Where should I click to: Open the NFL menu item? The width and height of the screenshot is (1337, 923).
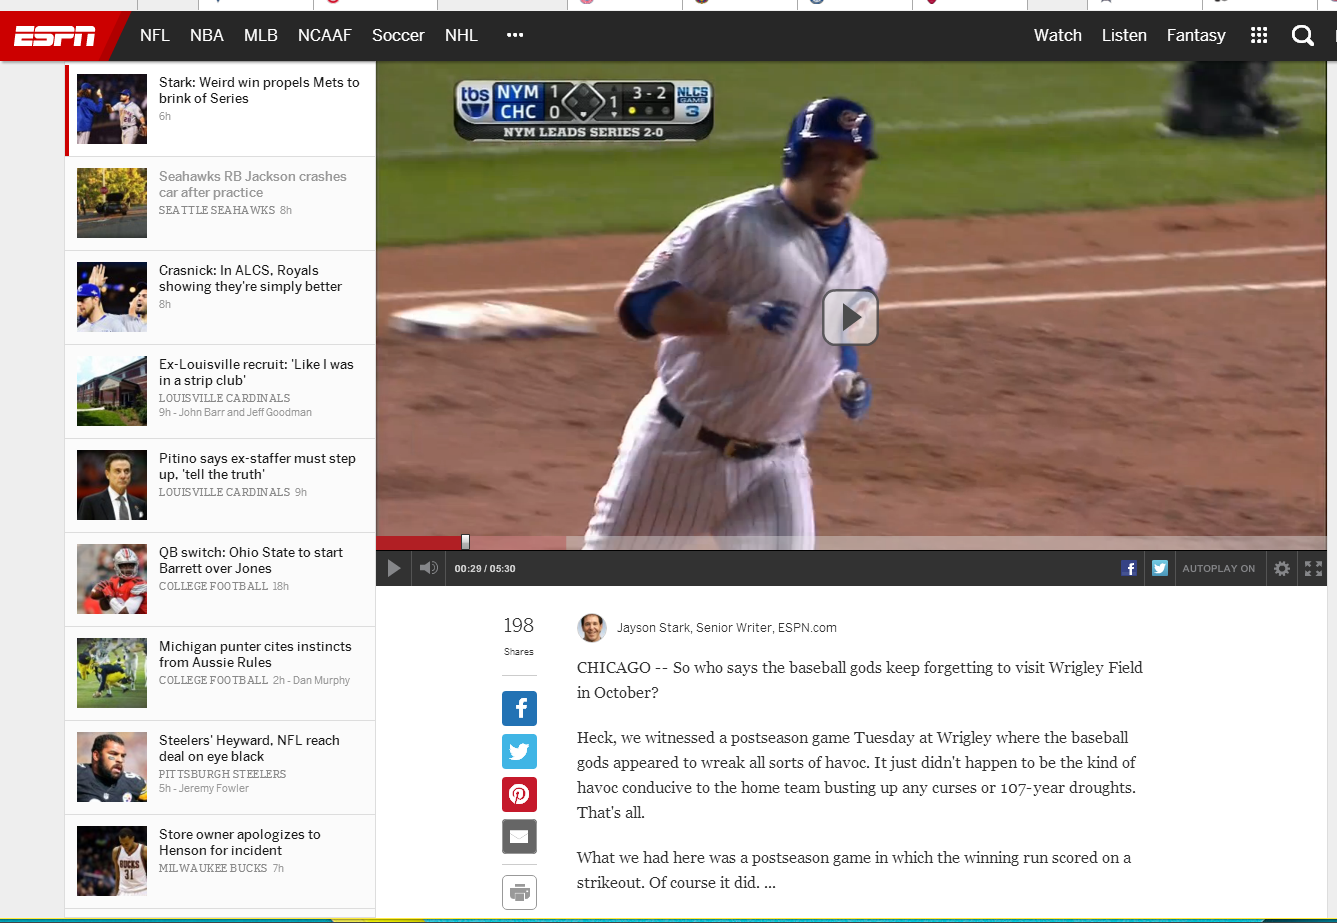pyautogui.click(x=155, y=35)
